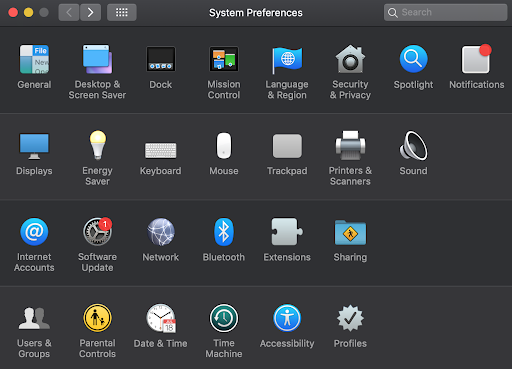
Task: Open Date & Time clock icon
Action: 161,318
